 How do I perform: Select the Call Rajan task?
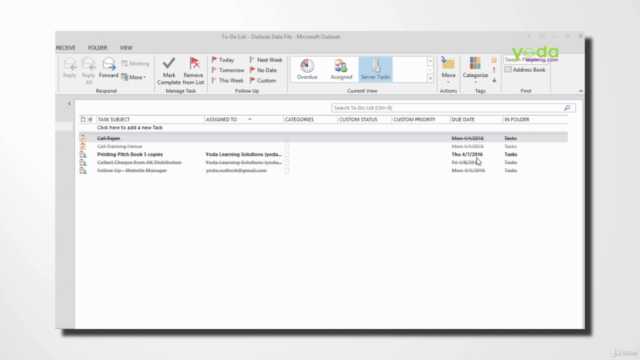pos(323,138)
